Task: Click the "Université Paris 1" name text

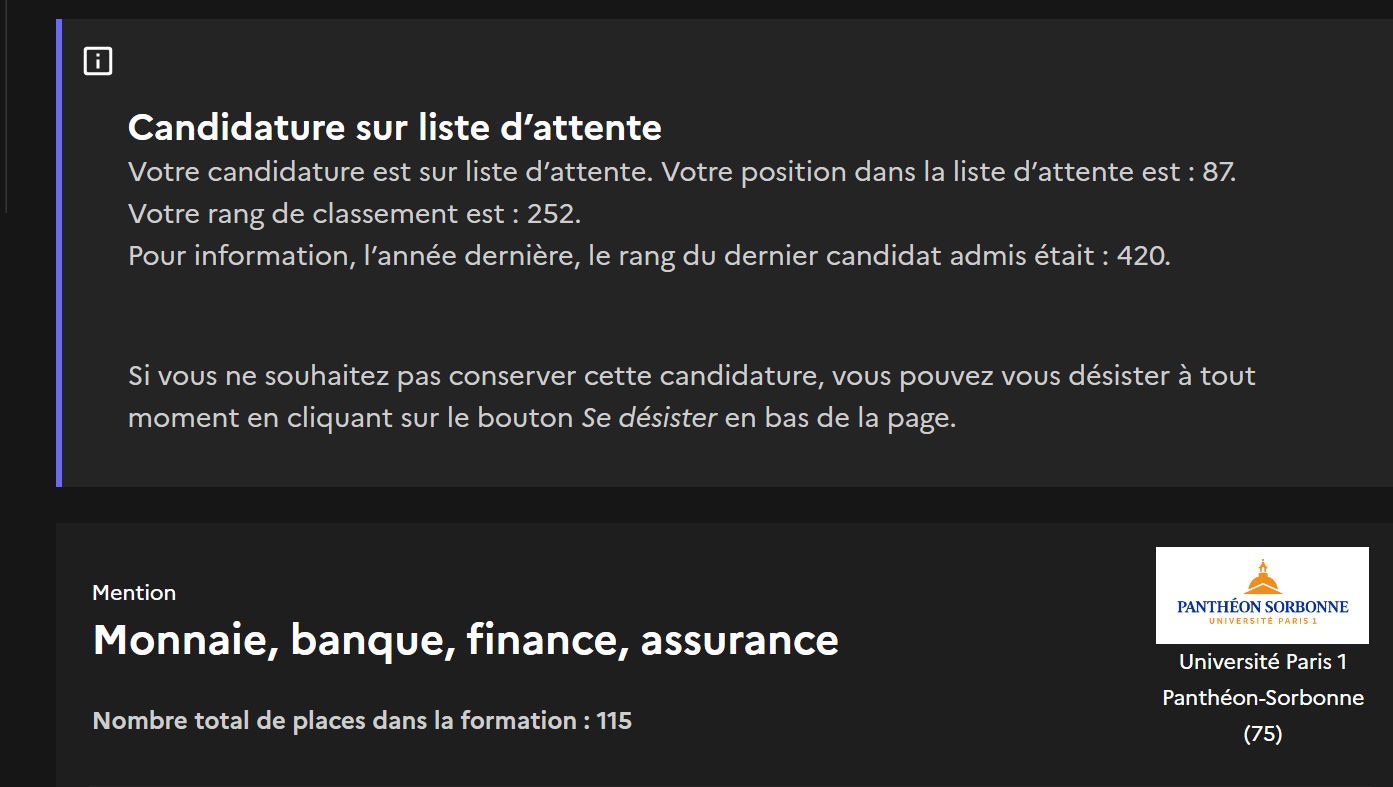Action: [1262, 662]
